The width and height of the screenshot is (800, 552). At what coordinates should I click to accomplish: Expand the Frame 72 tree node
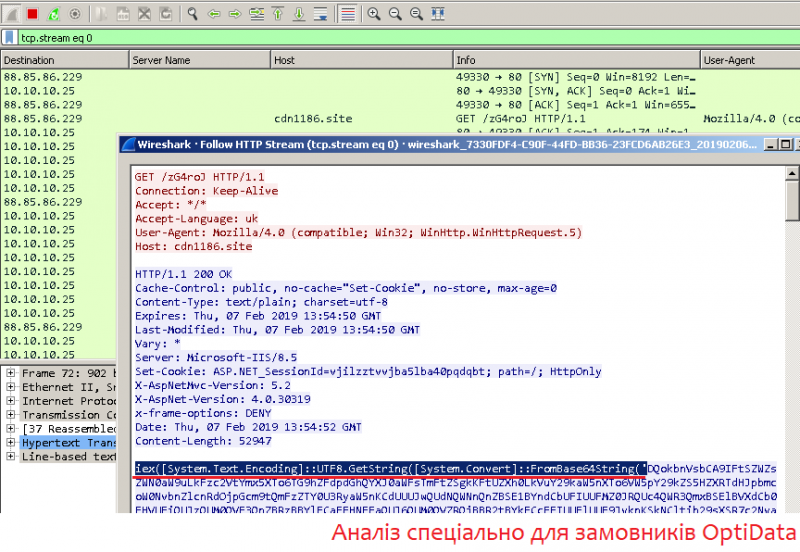10,373
